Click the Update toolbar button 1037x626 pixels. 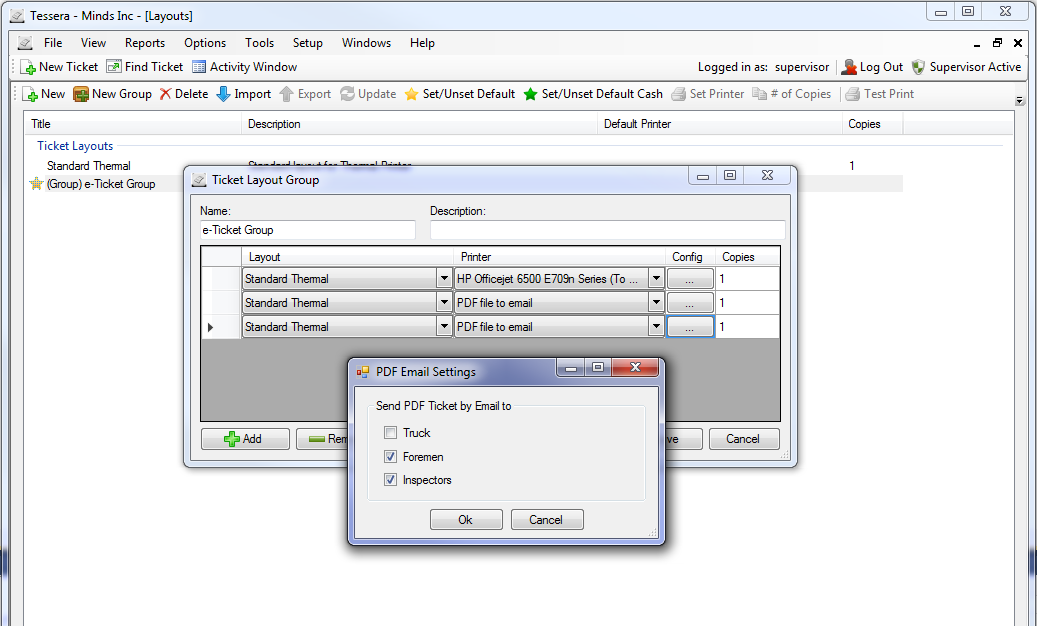(x=368, y=94)
